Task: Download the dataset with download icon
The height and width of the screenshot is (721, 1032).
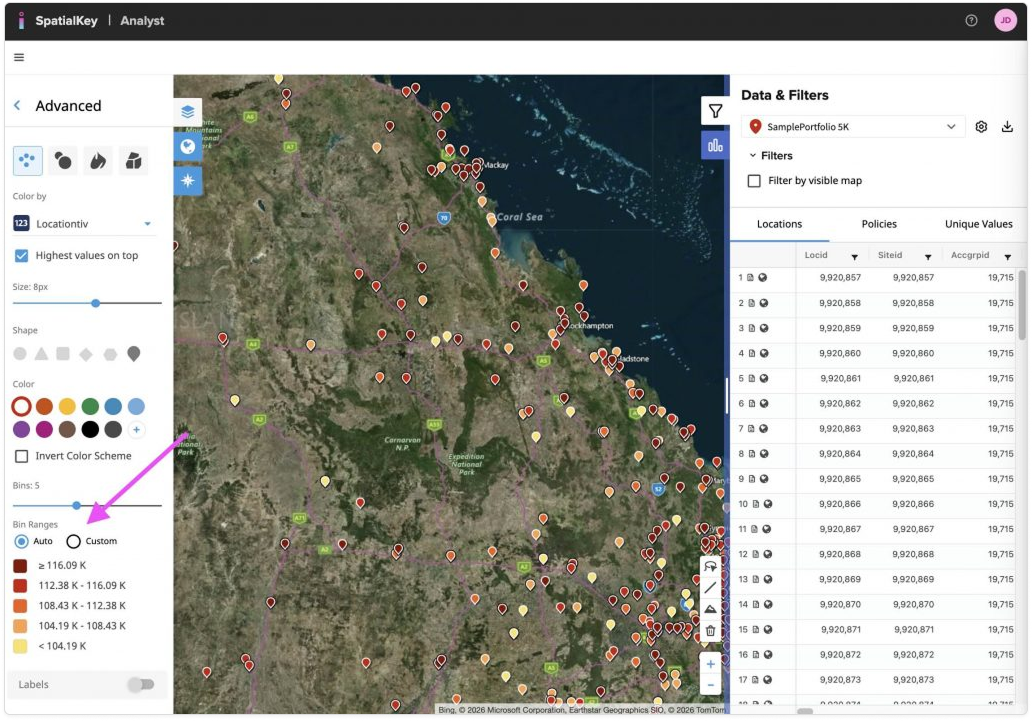Action: tap(1007, 127)
